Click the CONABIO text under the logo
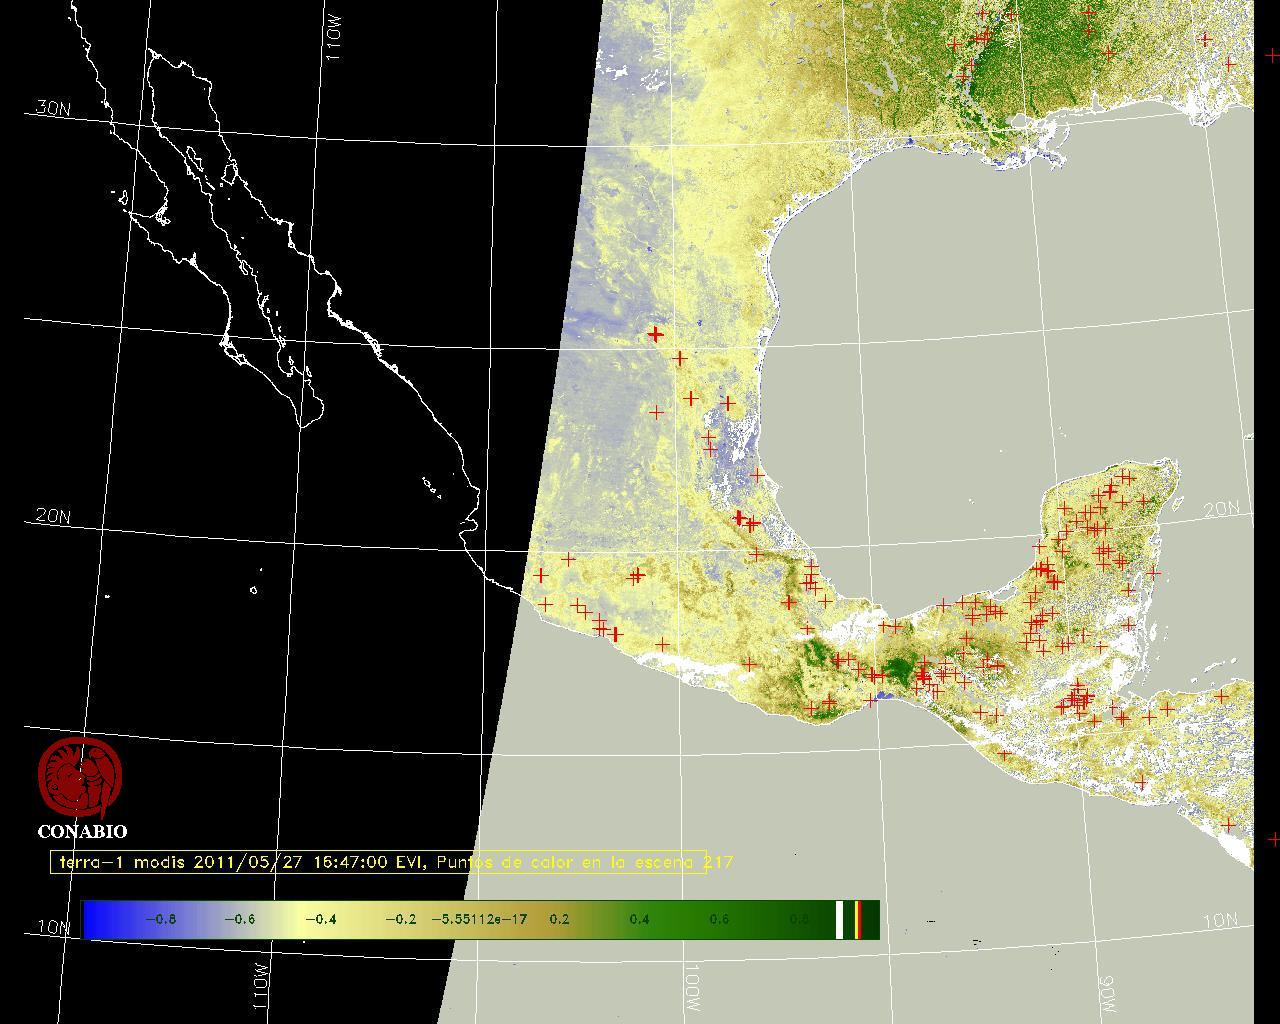1280x1024 pixels. [x=82, y=831]
